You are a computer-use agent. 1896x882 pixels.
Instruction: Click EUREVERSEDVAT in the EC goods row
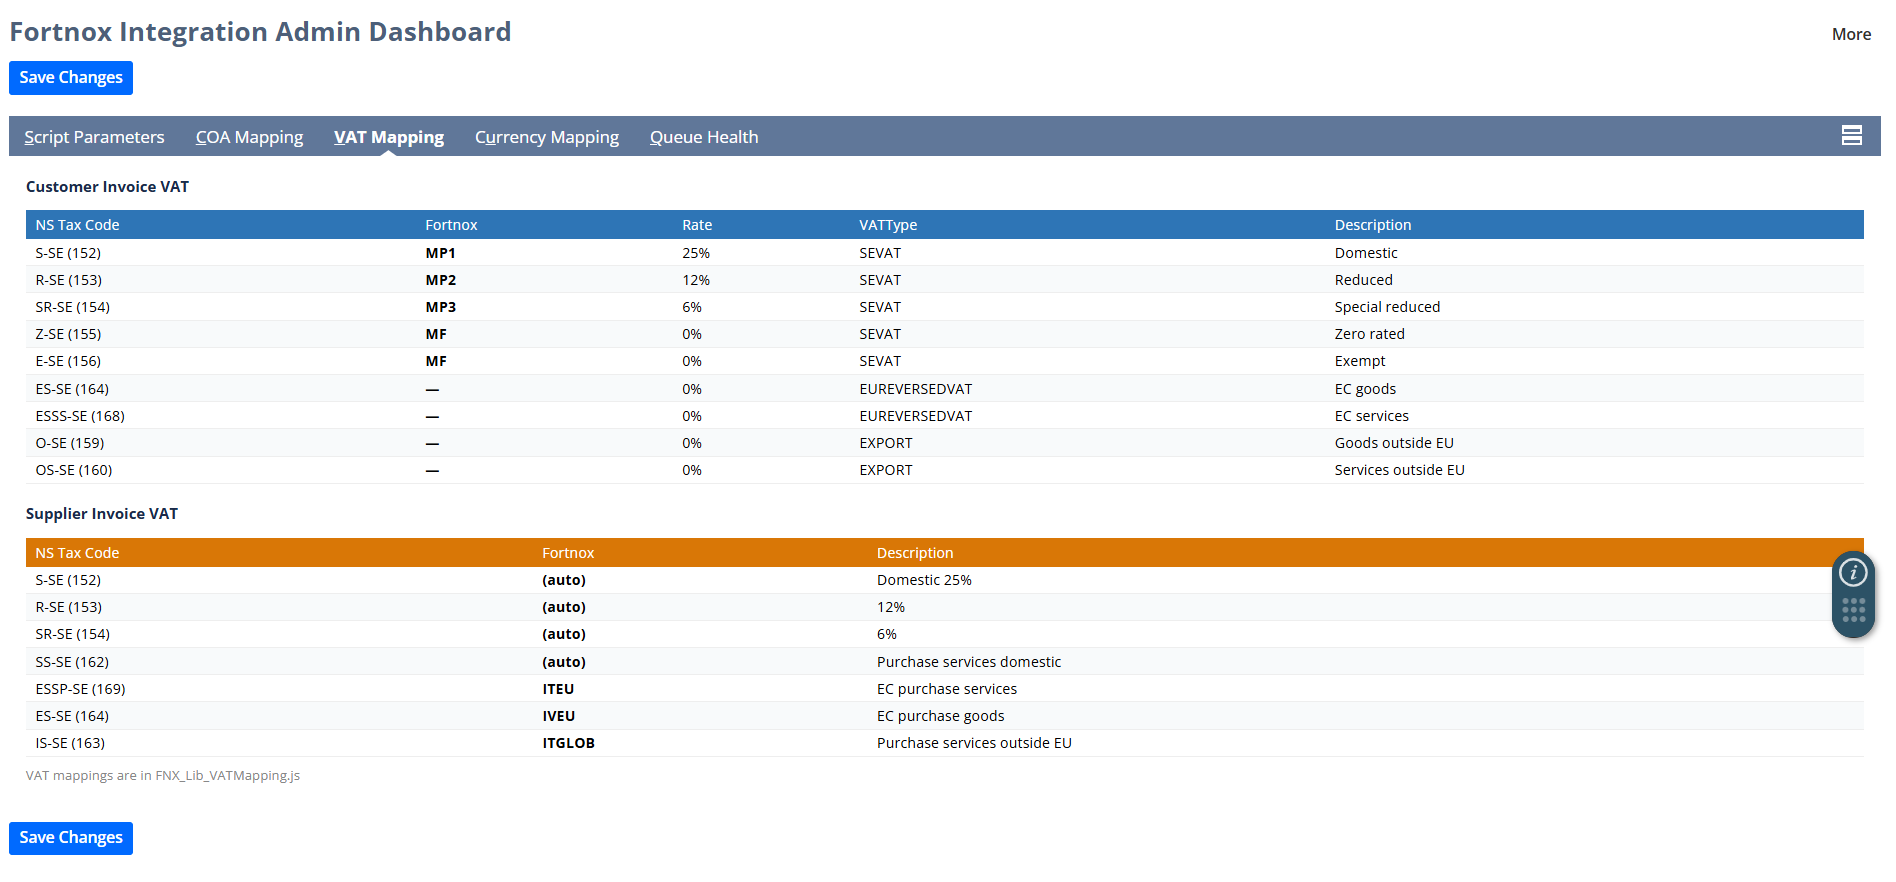pyautogui.click(x=915, y=389)
